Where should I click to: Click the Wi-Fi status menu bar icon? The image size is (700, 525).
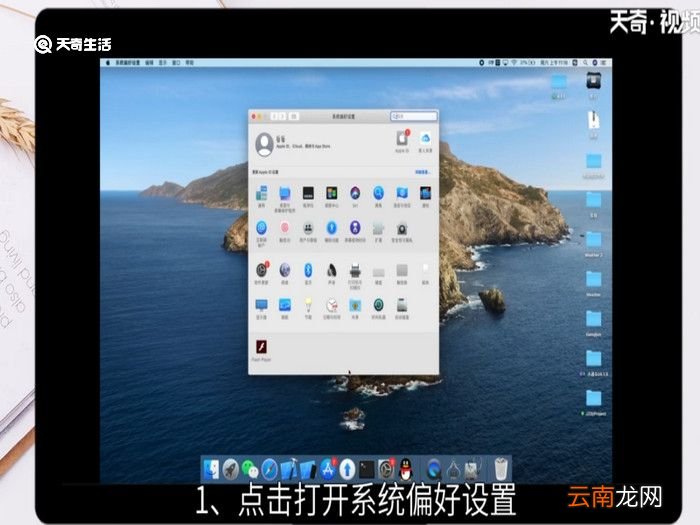click(x=513, y=63)
